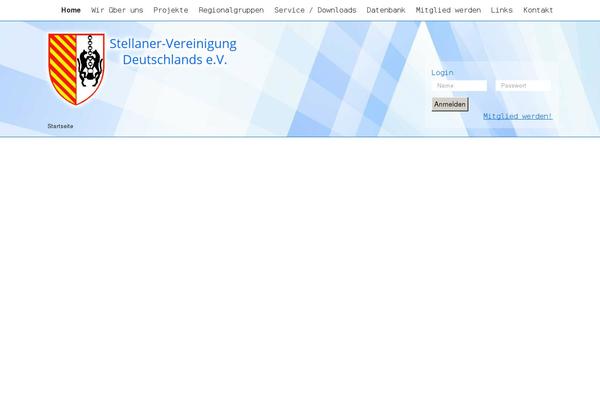Select Mitglied werden in top navigation

(448, 10)
